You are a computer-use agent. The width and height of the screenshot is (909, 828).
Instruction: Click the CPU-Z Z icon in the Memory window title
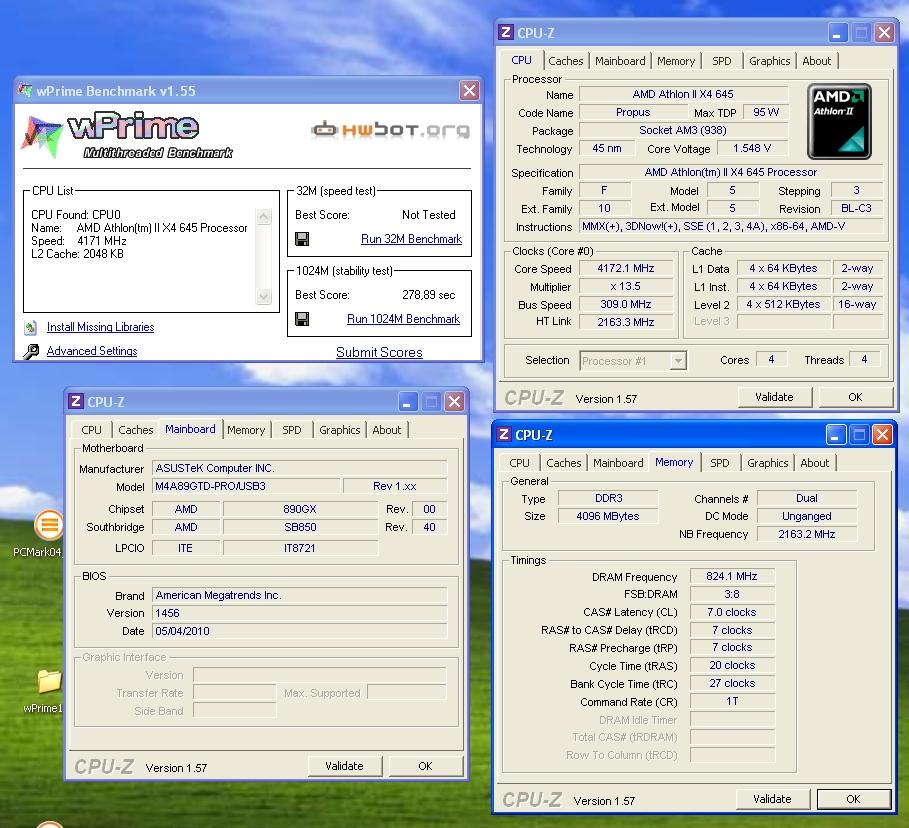tap(504, 434)
